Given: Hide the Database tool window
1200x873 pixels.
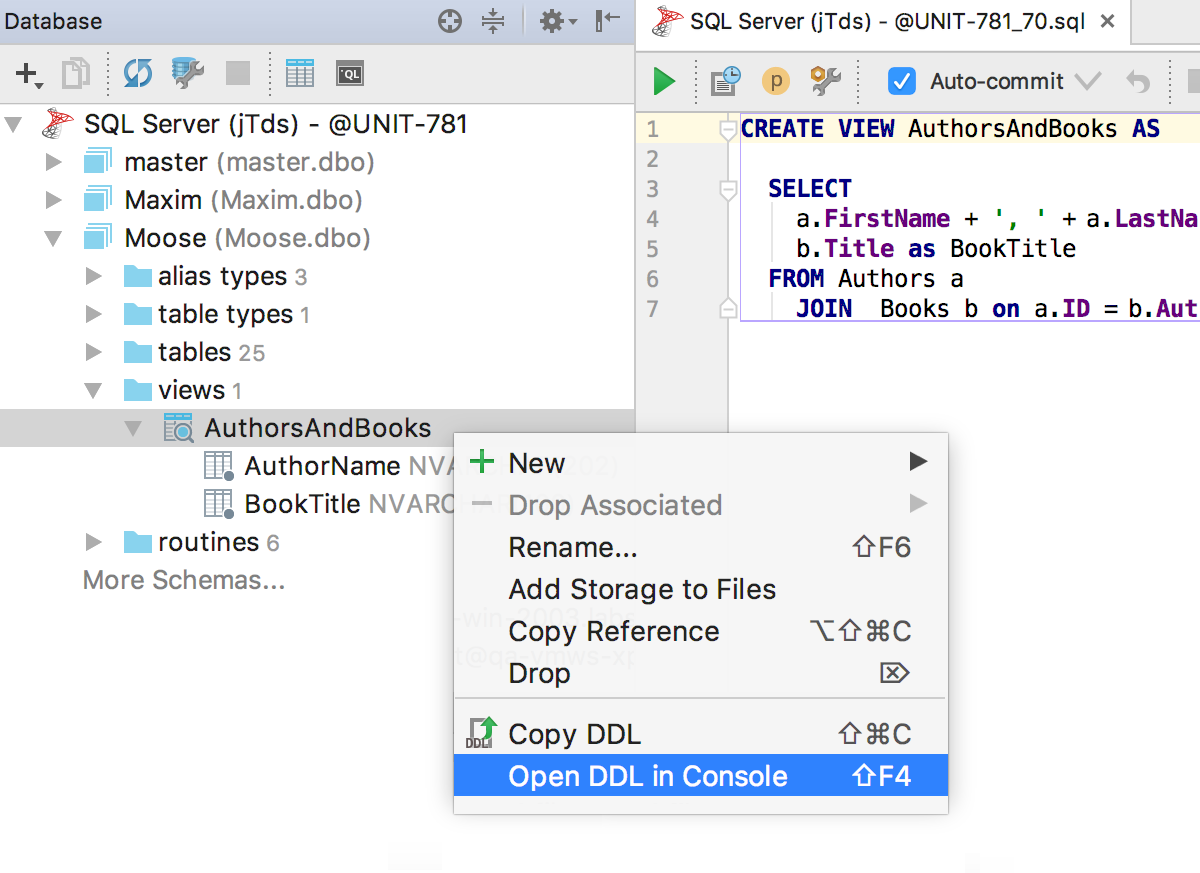Looking at the screenshot, I should pos(607,21).
